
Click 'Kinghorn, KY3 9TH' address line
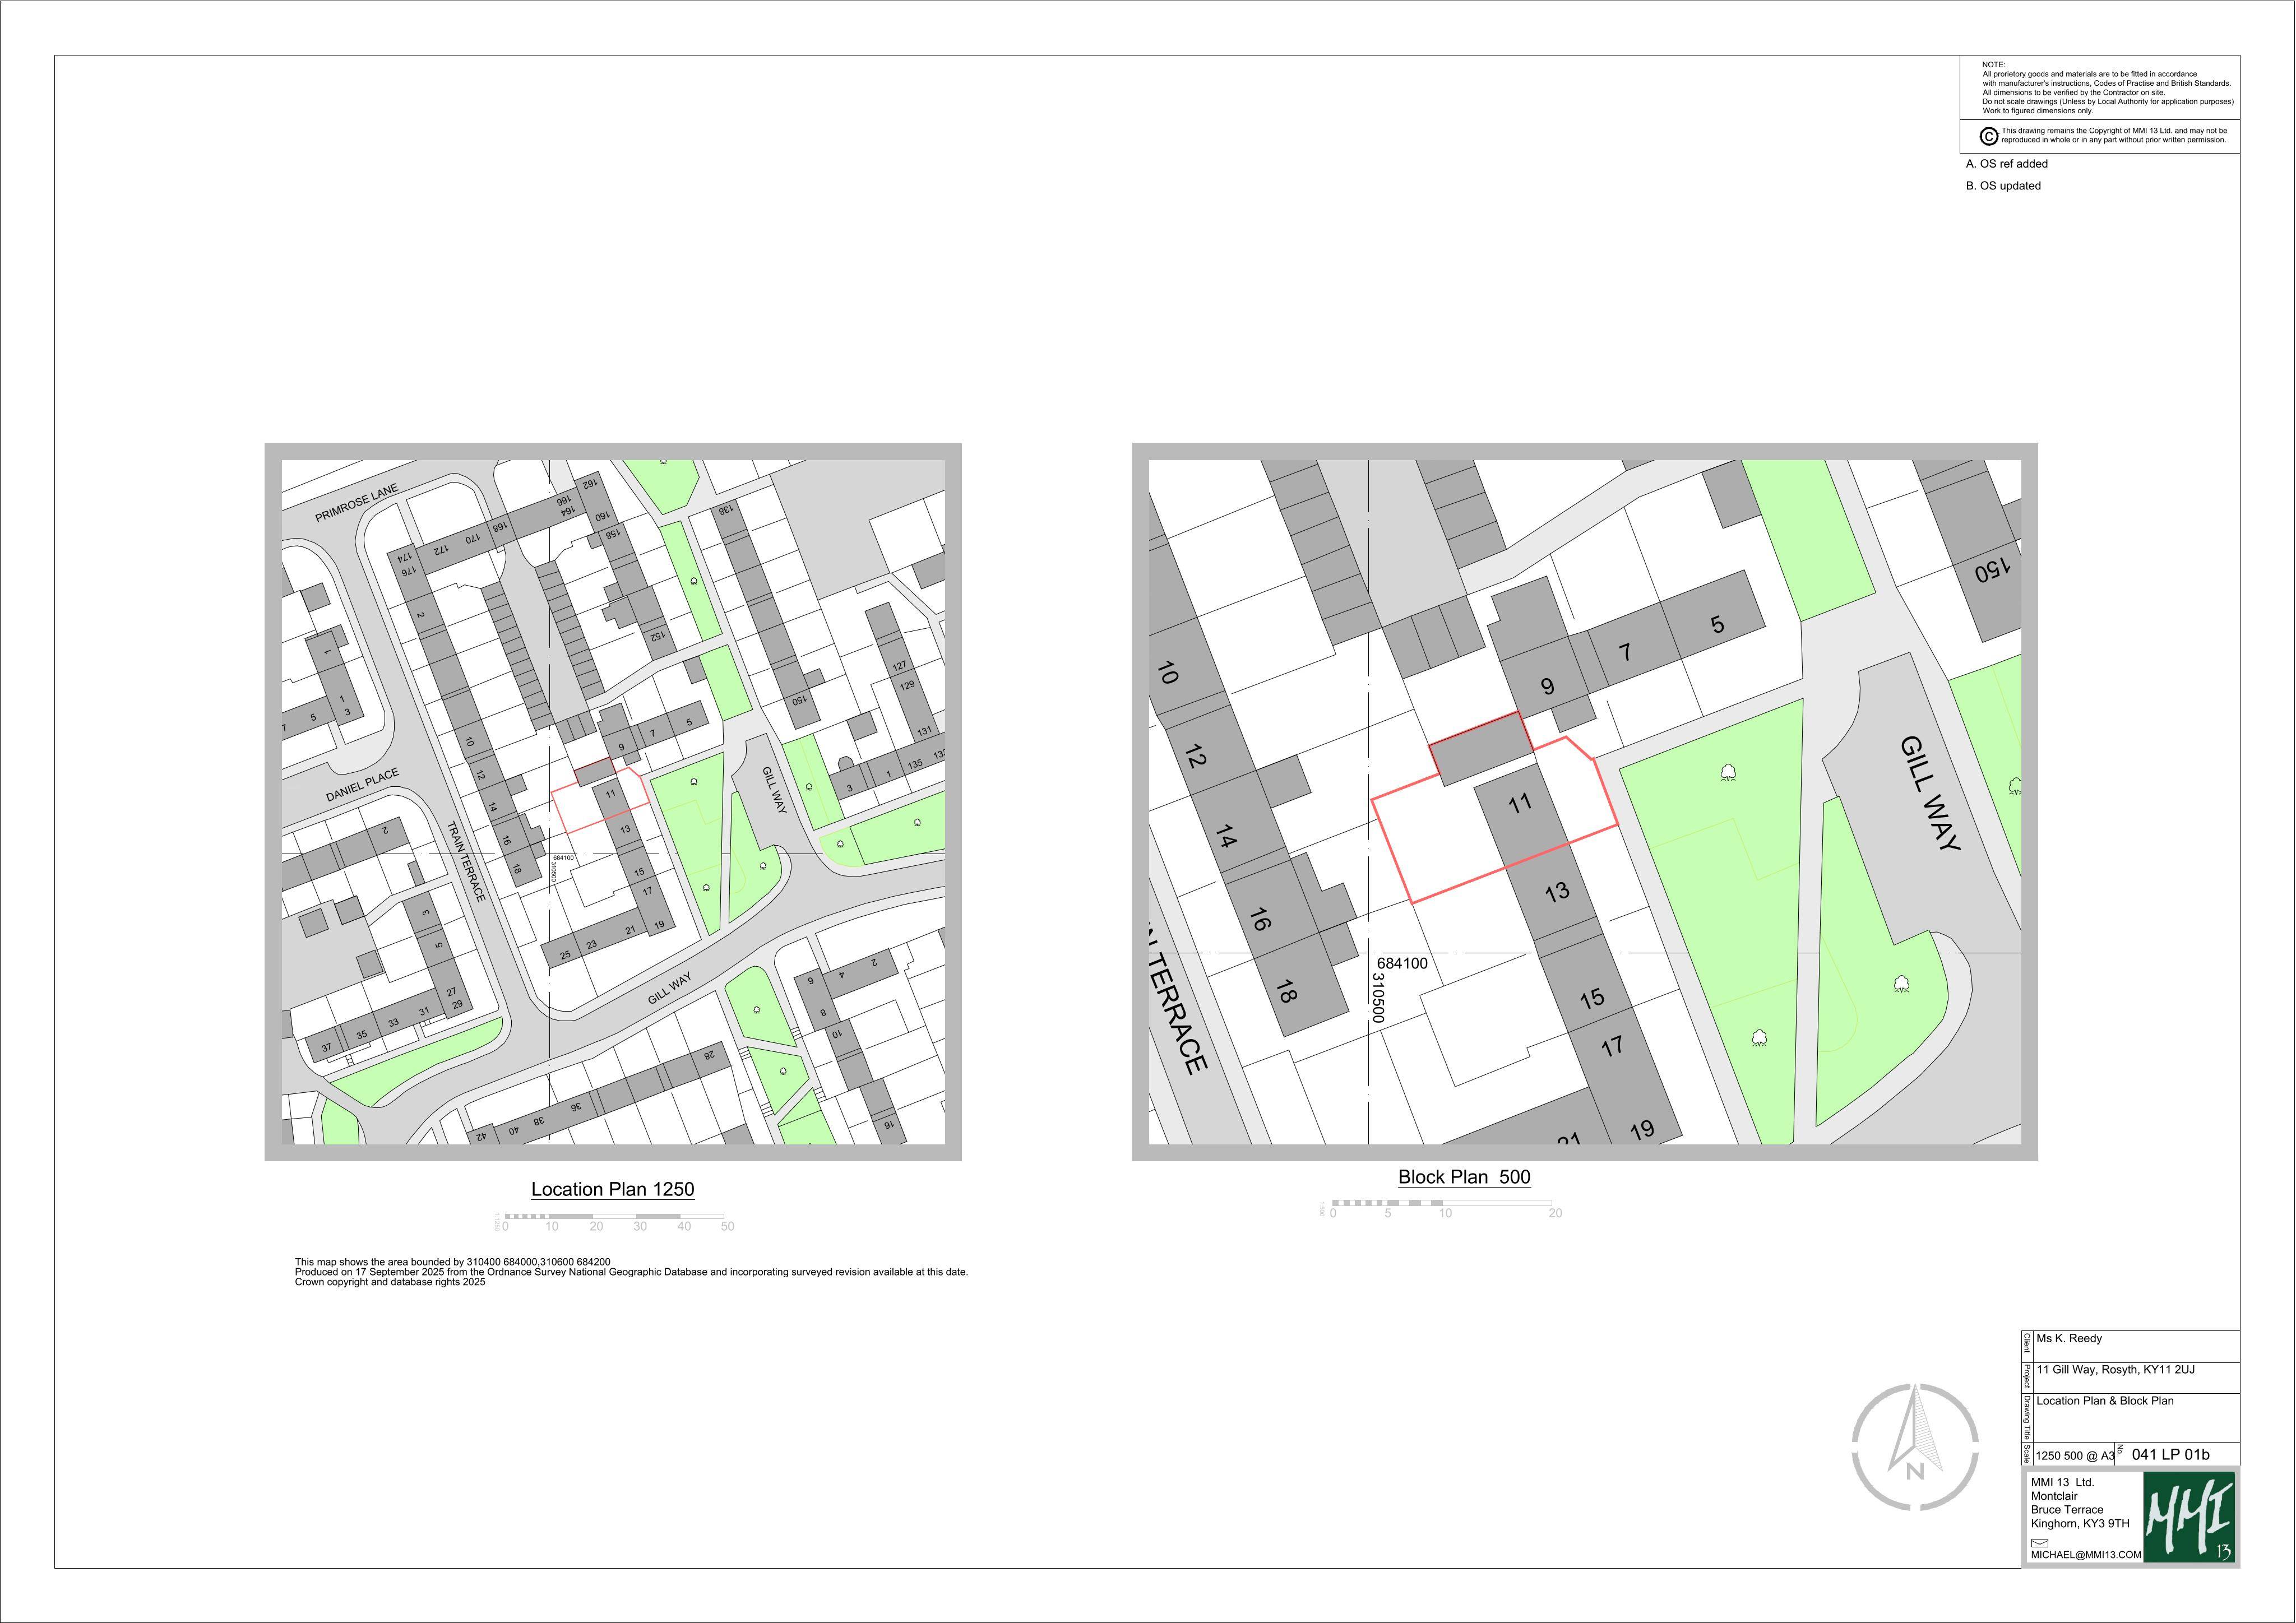tap(2080, 1524)
